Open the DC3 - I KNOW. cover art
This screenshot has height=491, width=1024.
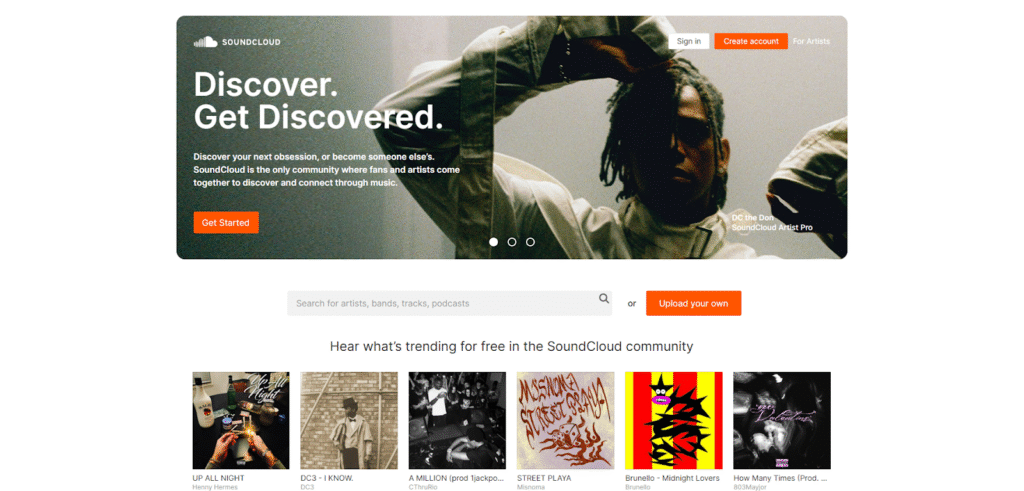349,420
